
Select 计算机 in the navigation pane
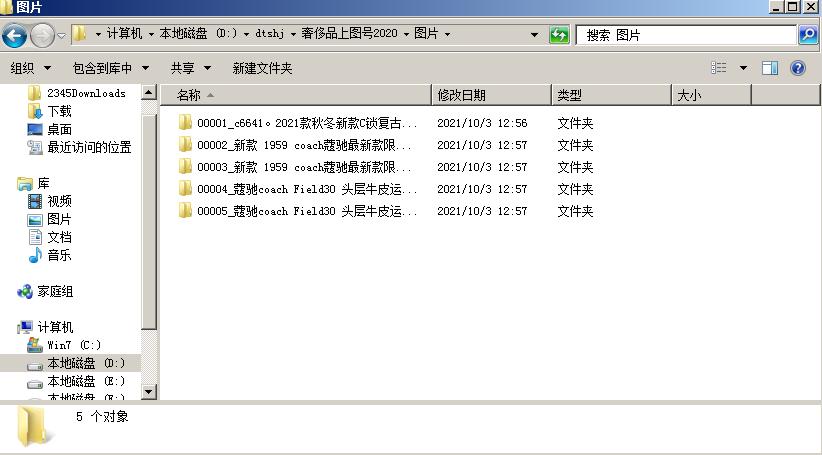pos(55,328)
